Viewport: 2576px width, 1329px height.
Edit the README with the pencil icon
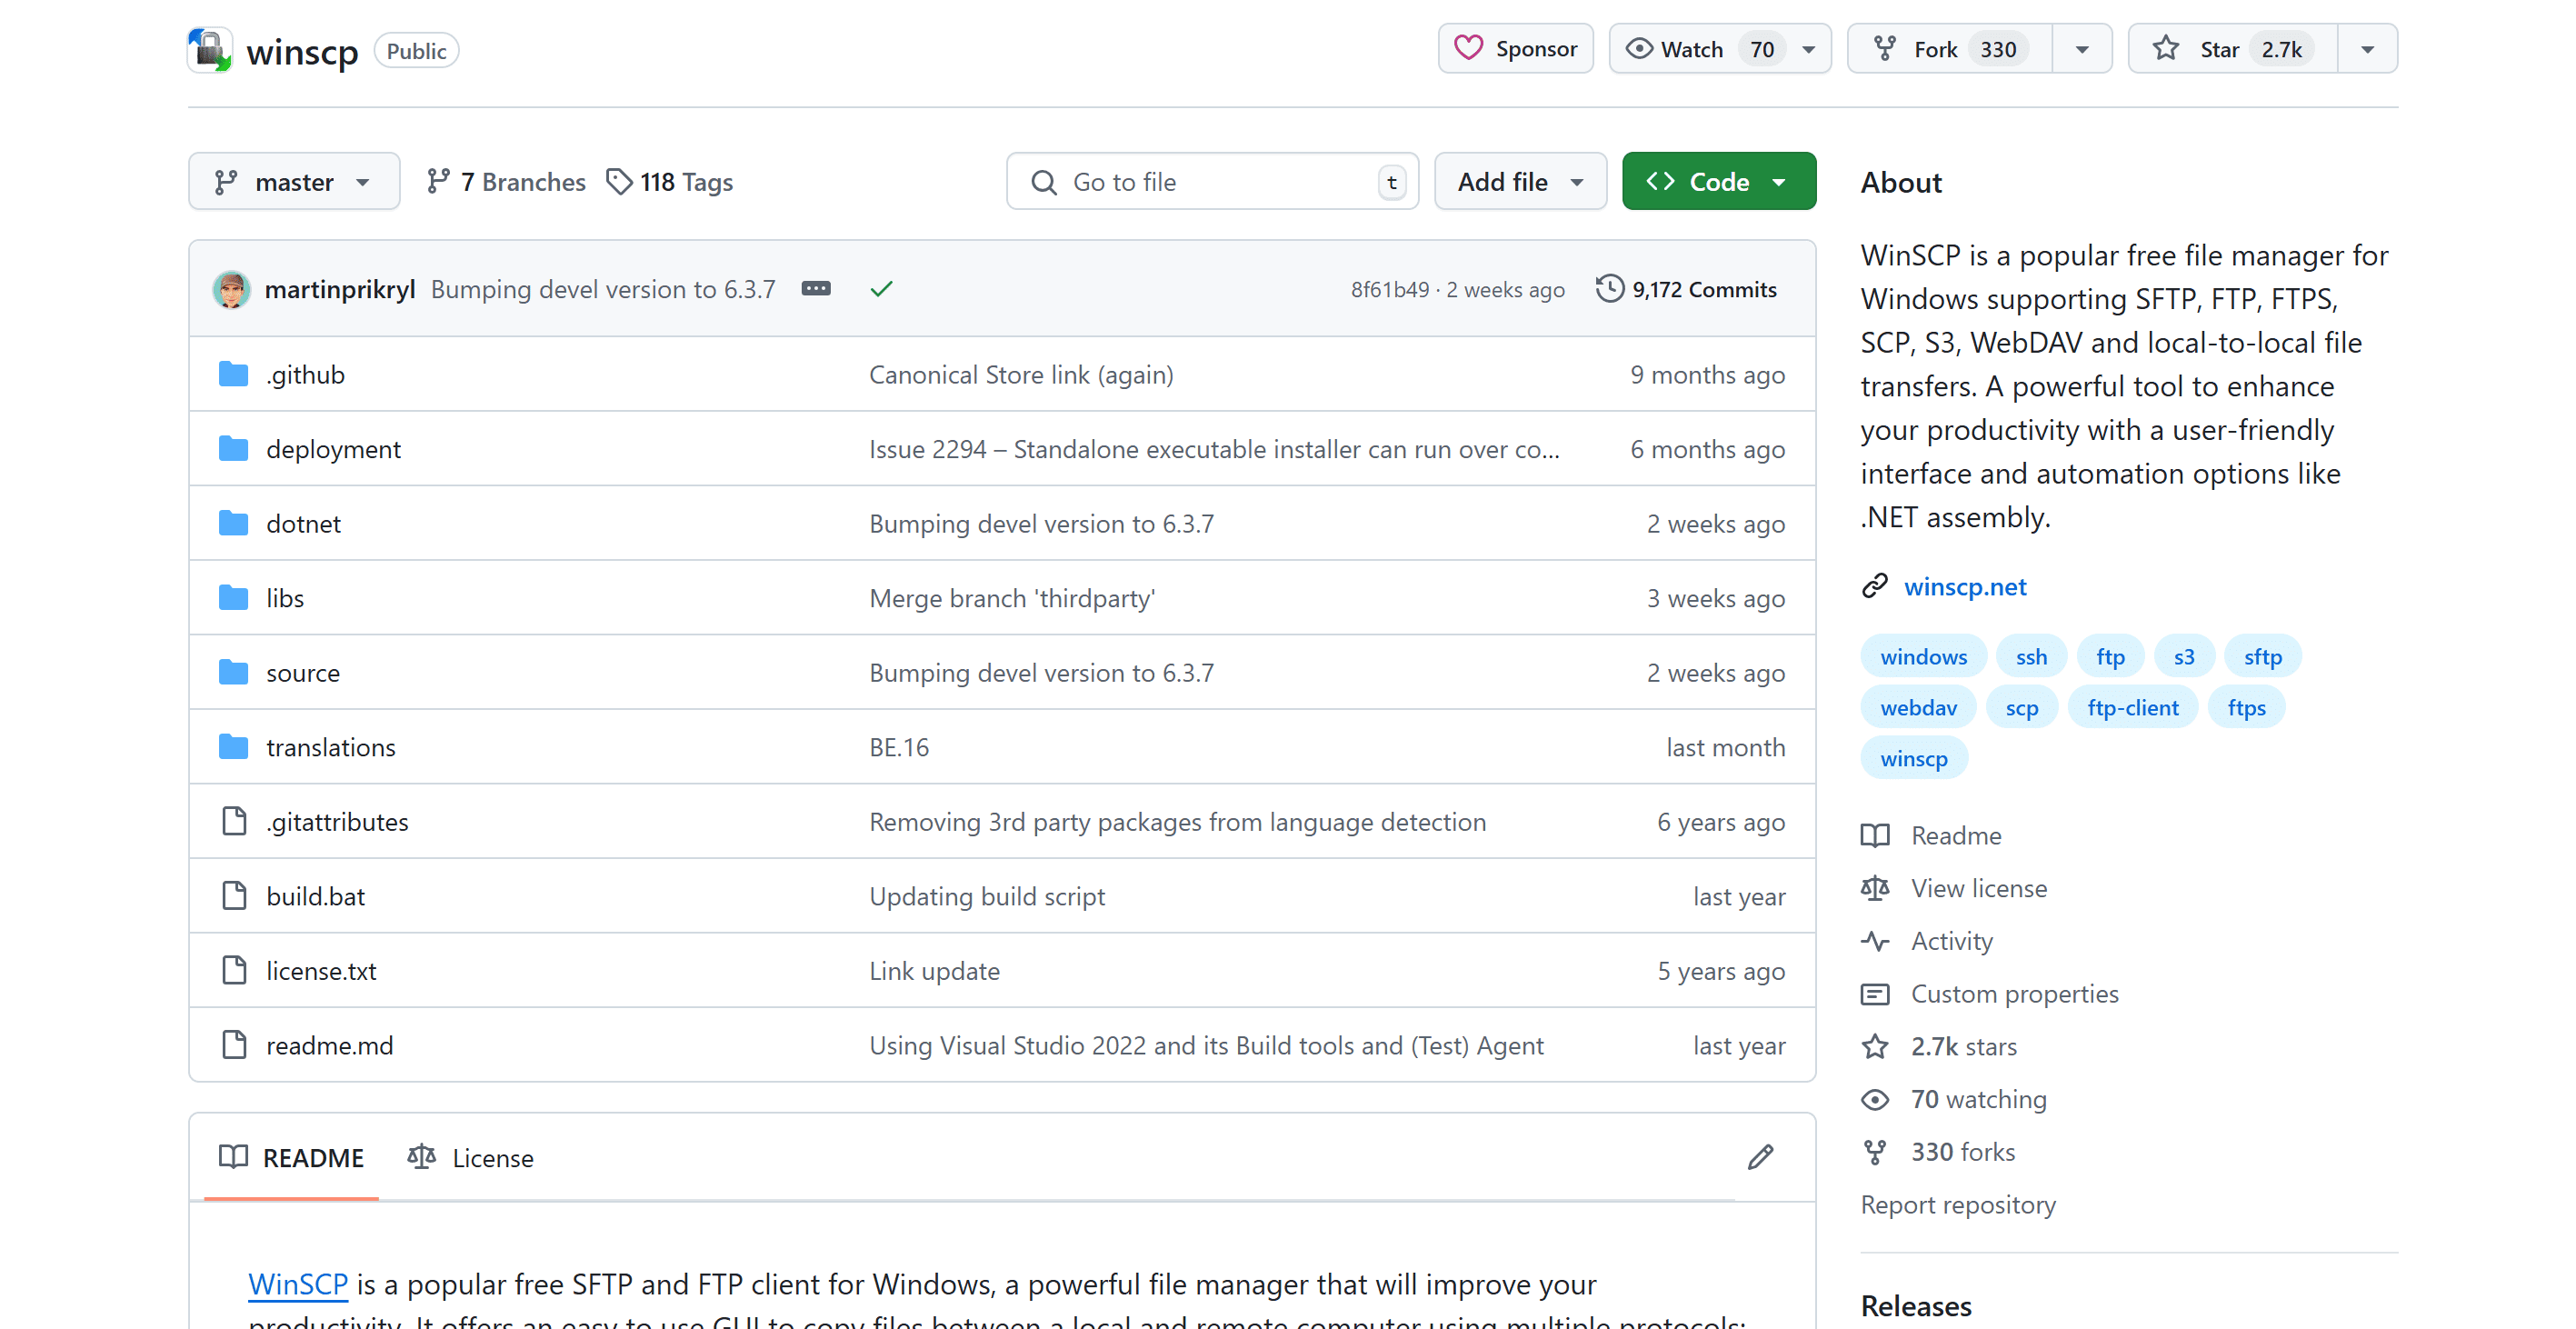click(1760, 1157)
